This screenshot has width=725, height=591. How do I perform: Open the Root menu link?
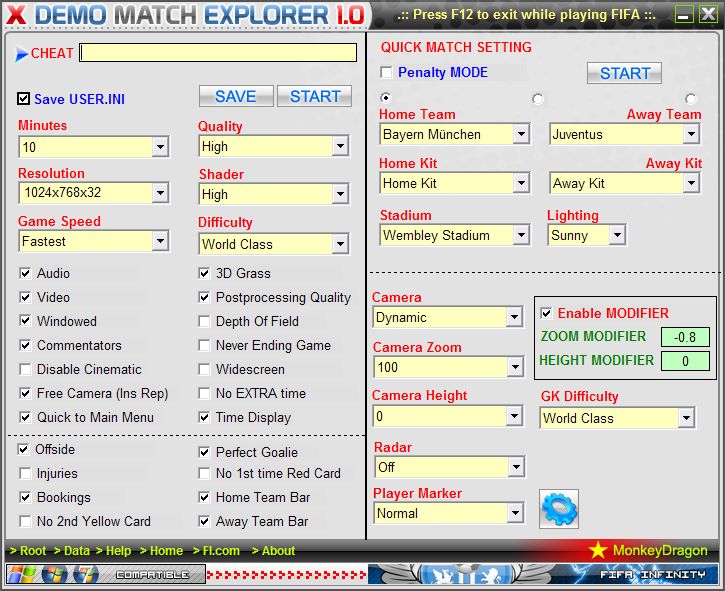(28, 550)
